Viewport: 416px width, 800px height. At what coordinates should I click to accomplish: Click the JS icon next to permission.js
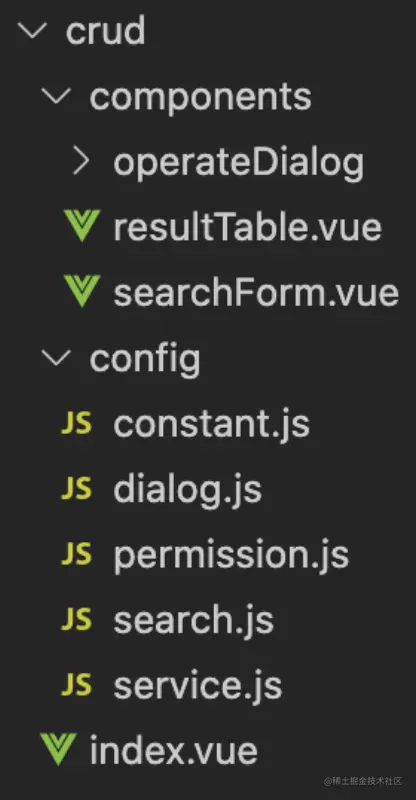pyautogui.click(x=76, y=554)
